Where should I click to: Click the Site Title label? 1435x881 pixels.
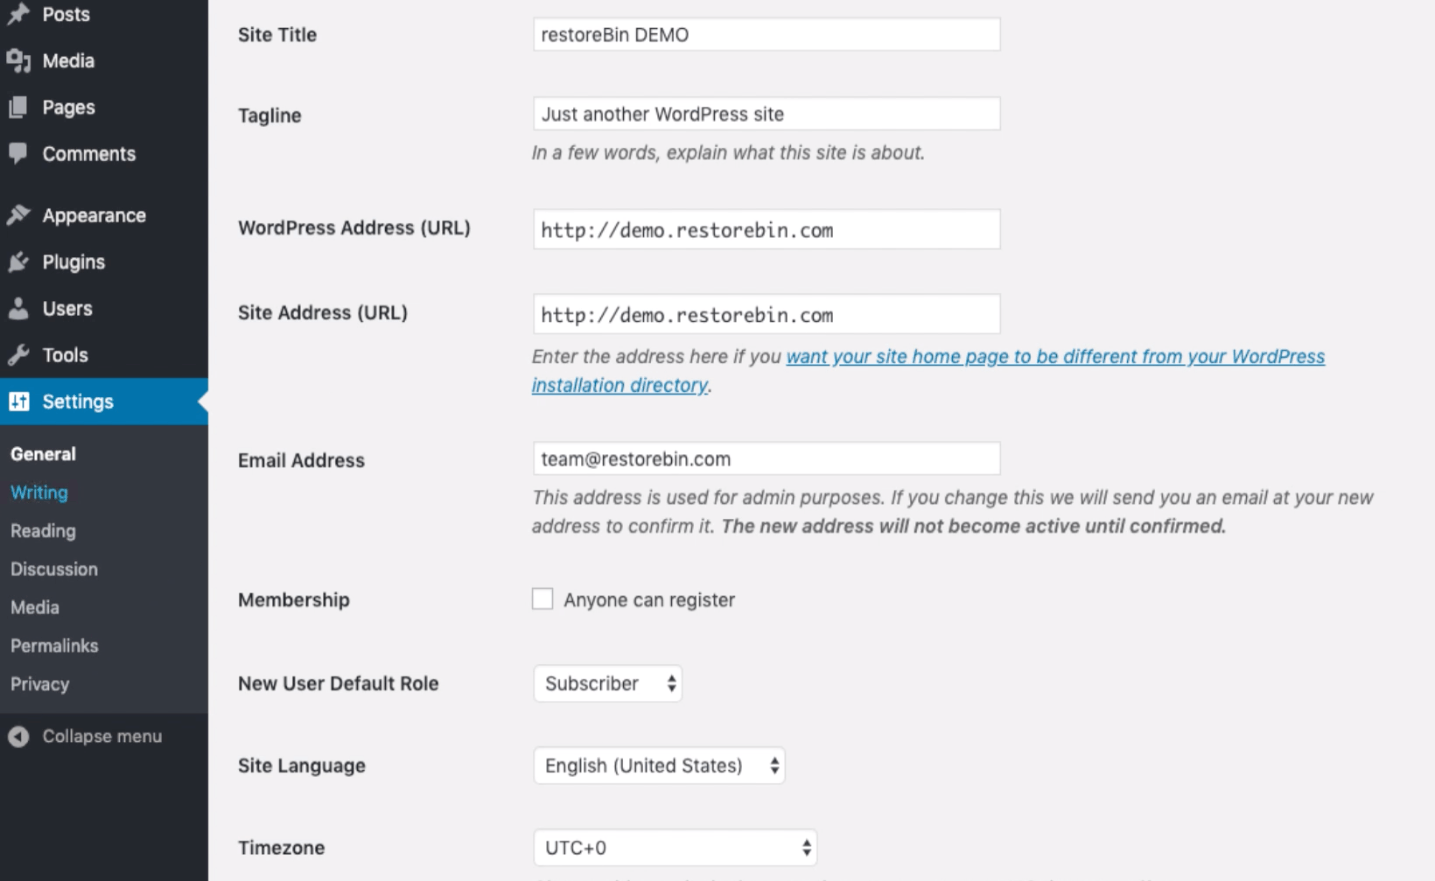click(277, 35)
